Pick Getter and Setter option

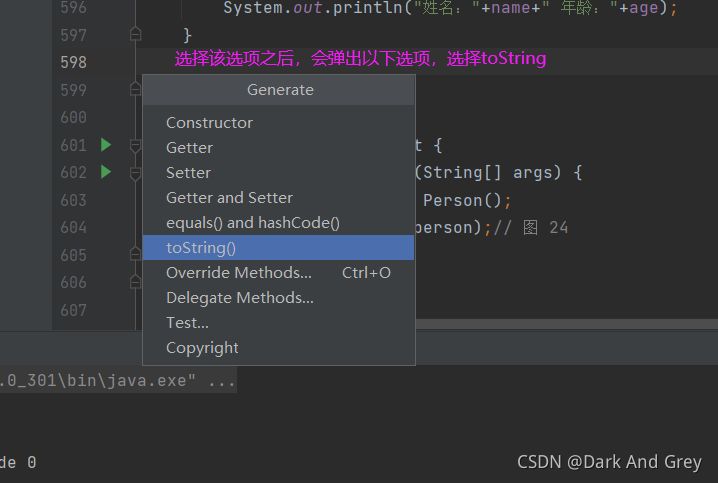(x=278, y=198)
